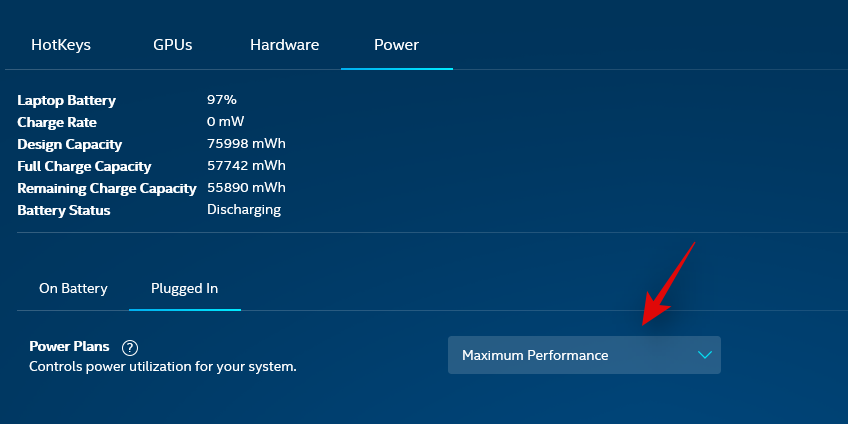Click the power utilization description text
This screenshot has width=848, height=424.
(x=163, y=367)
